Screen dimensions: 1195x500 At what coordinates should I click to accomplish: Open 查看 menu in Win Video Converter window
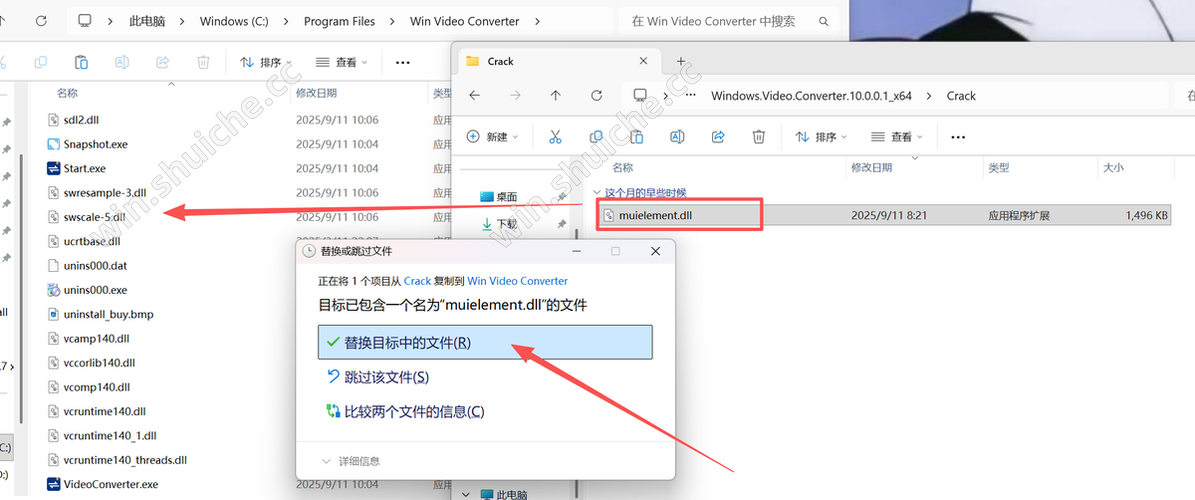(341, 62)
